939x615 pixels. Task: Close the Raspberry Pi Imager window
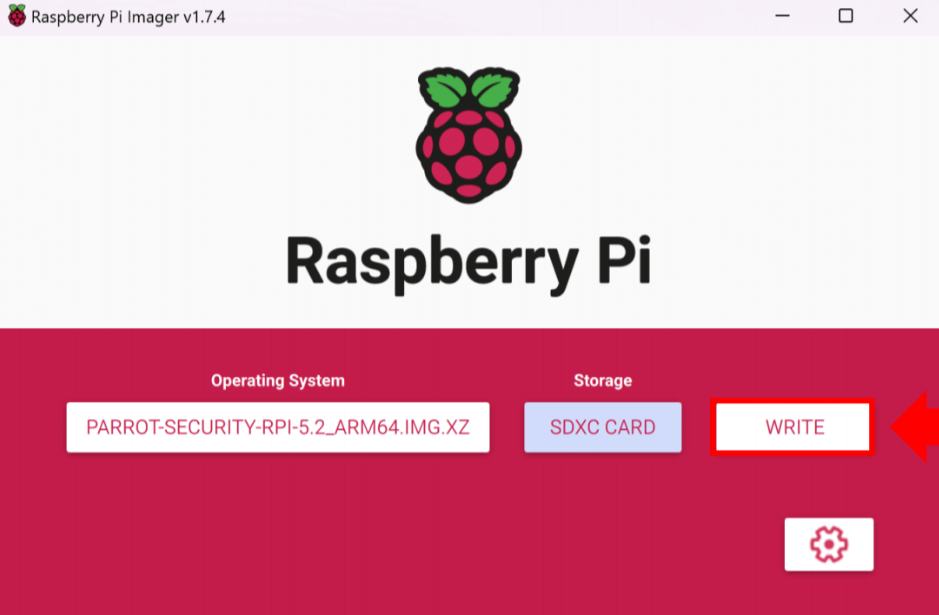coord(910,16)
